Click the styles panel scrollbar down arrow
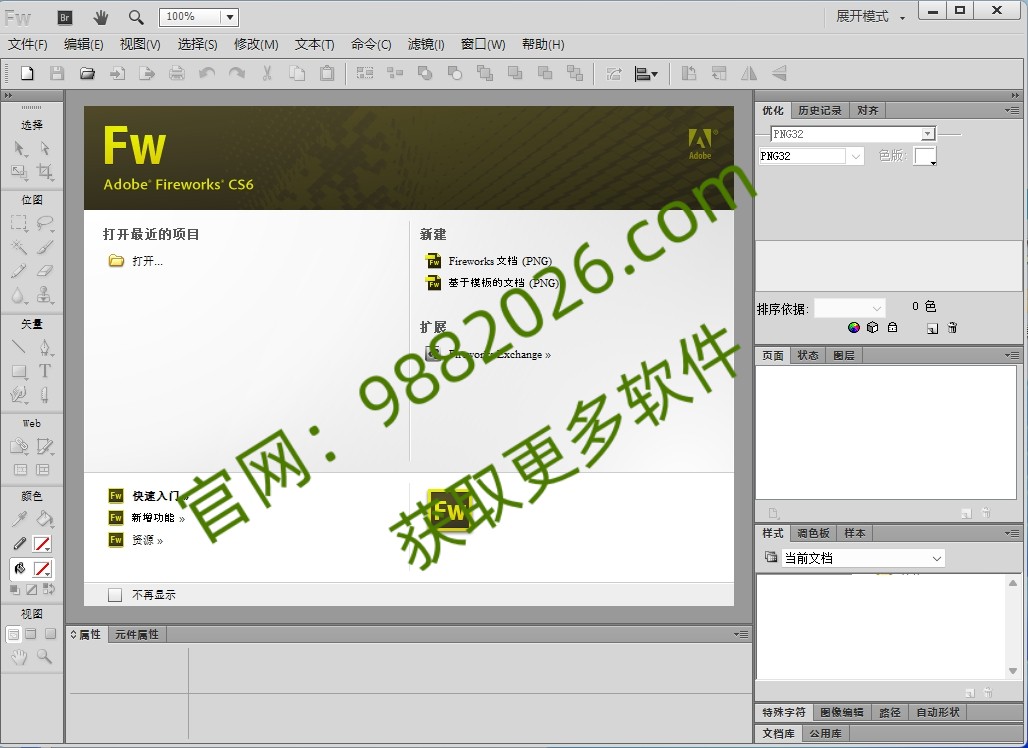 tap(1013, 671)
